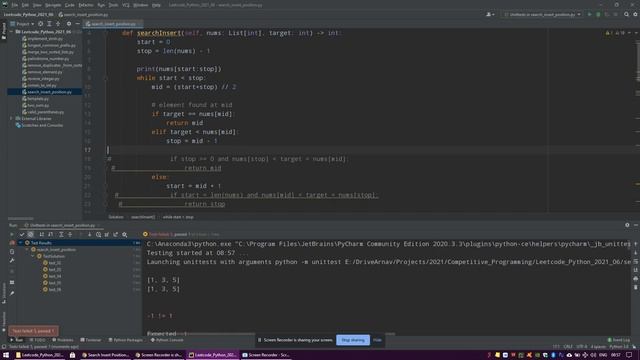Click the locate-file target icon in Project panel

coord(40,24)
